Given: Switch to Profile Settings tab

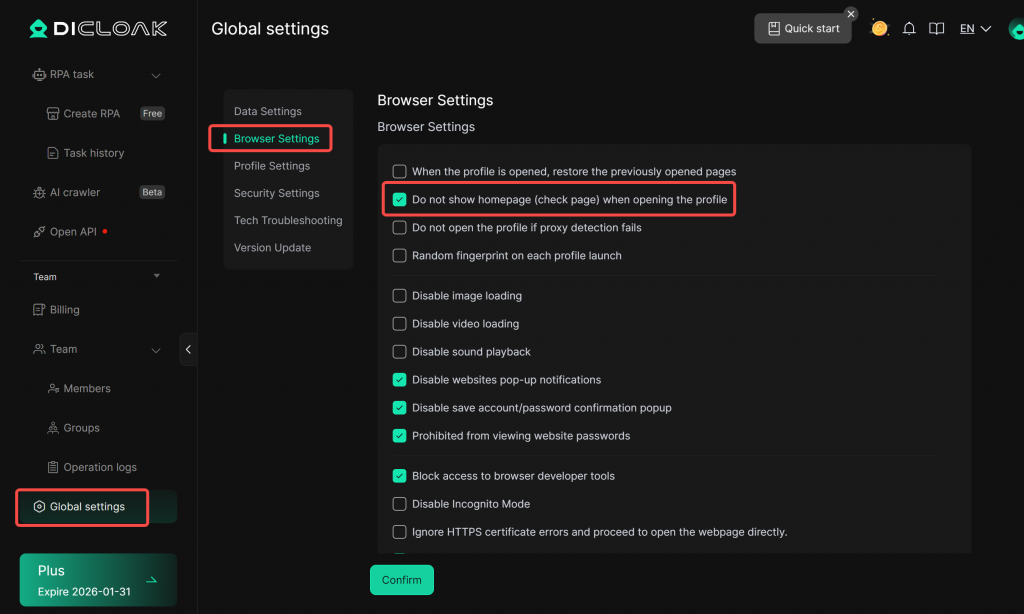Looking at the screenshot, I should [x=272, y=166].
